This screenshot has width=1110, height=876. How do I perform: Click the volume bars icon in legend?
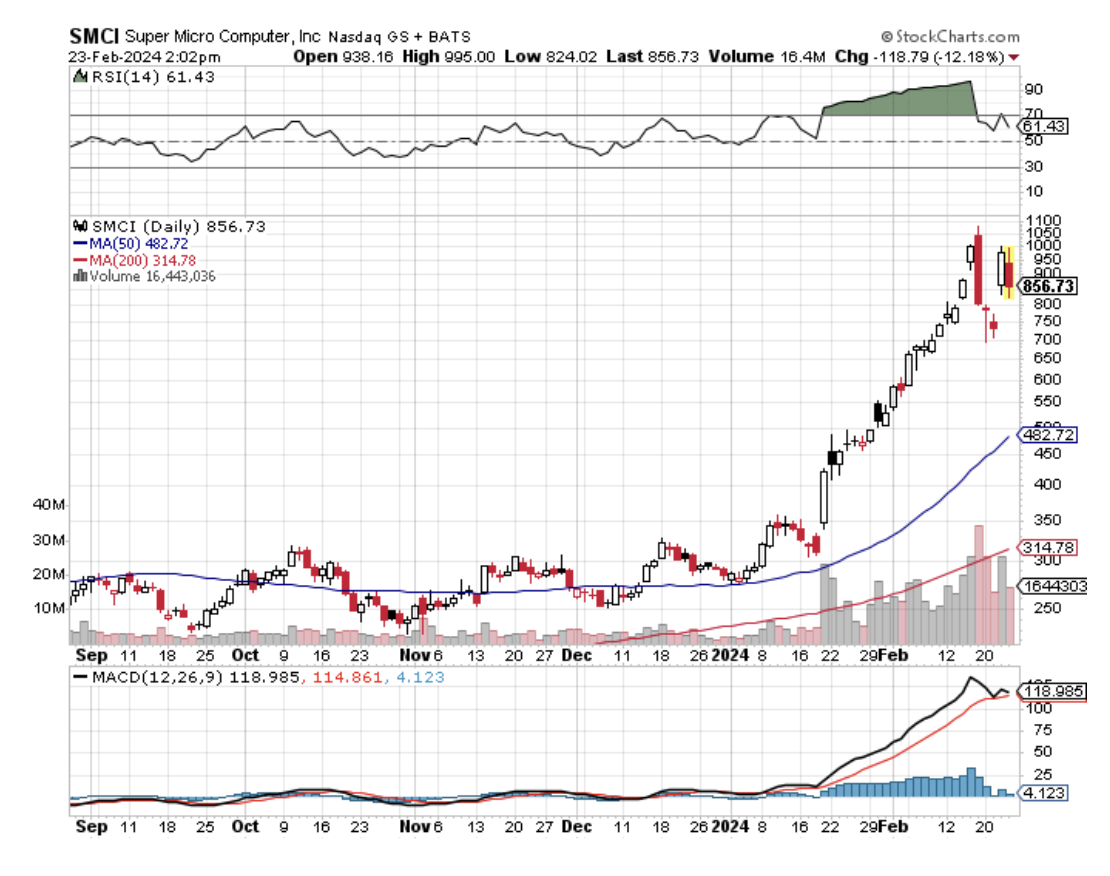(x=79, y=276)
